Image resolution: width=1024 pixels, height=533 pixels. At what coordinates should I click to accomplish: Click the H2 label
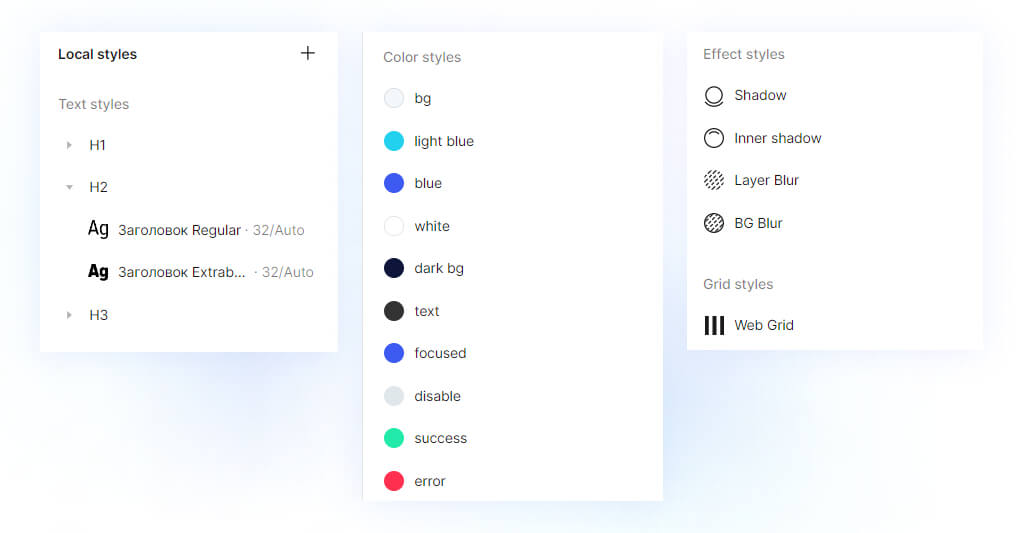pyautogui.click(x=98, y=187)
